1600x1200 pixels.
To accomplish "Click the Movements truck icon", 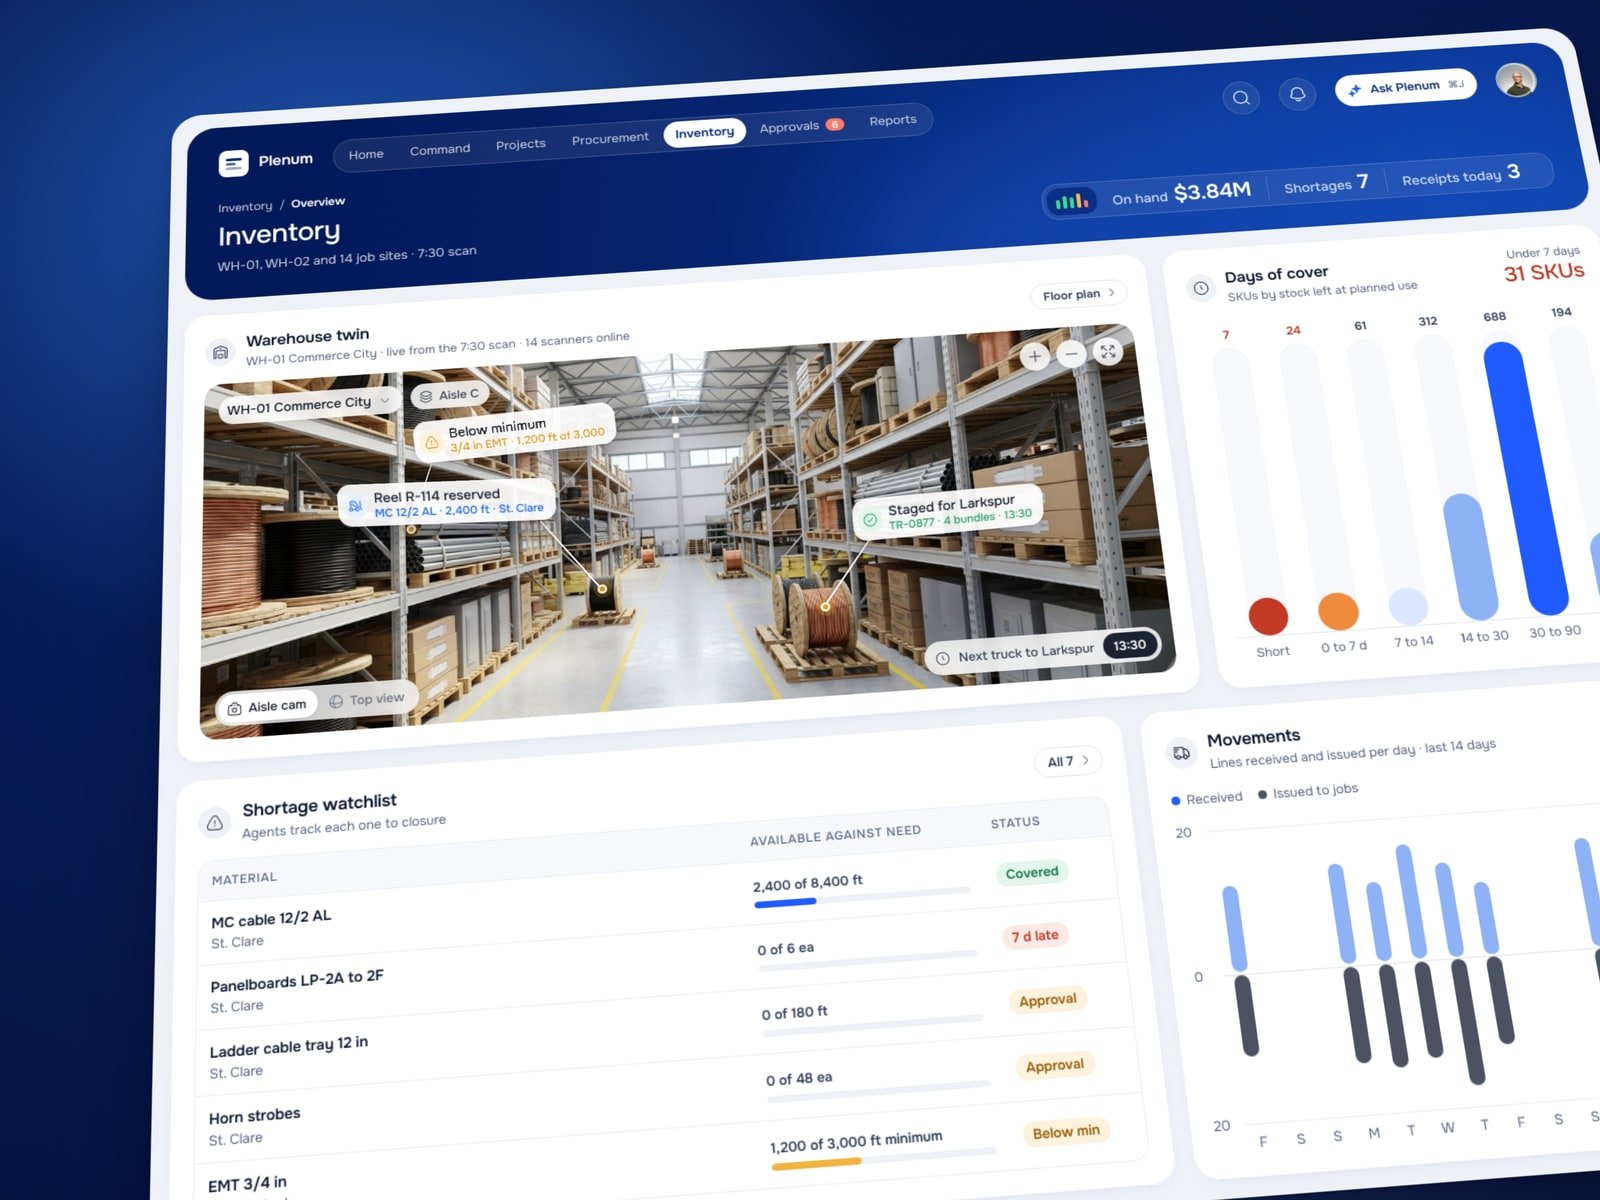I will coord(1181,753).
